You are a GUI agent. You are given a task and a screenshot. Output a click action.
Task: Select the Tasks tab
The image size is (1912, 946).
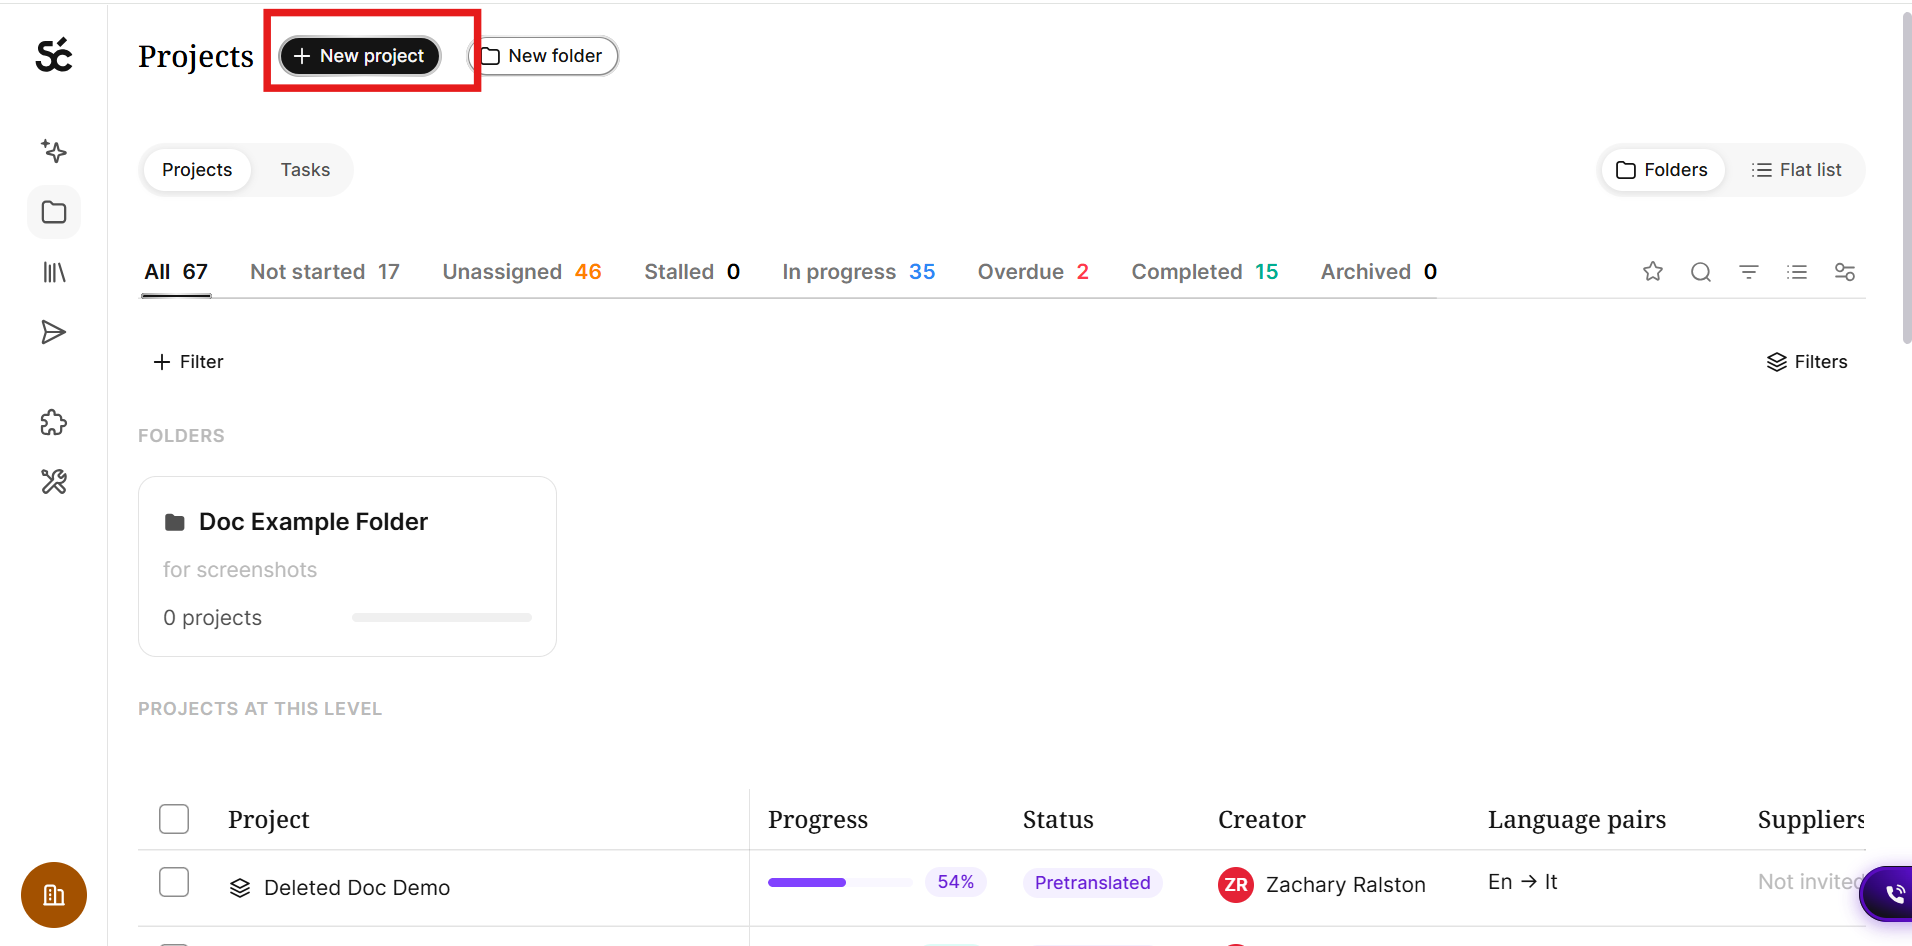point(305,170)
